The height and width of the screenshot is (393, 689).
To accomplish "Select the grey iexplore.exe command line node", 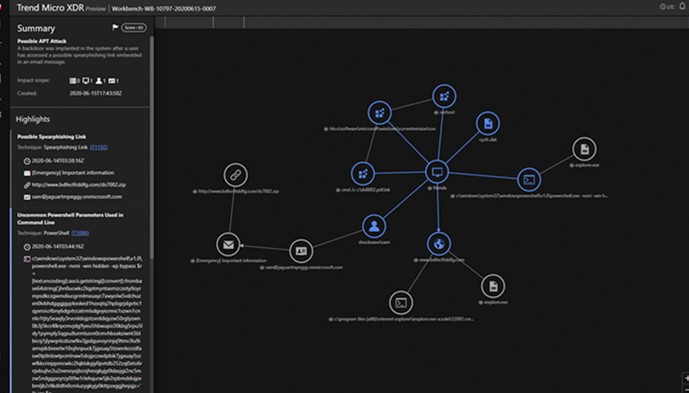I will coord(401,303).
